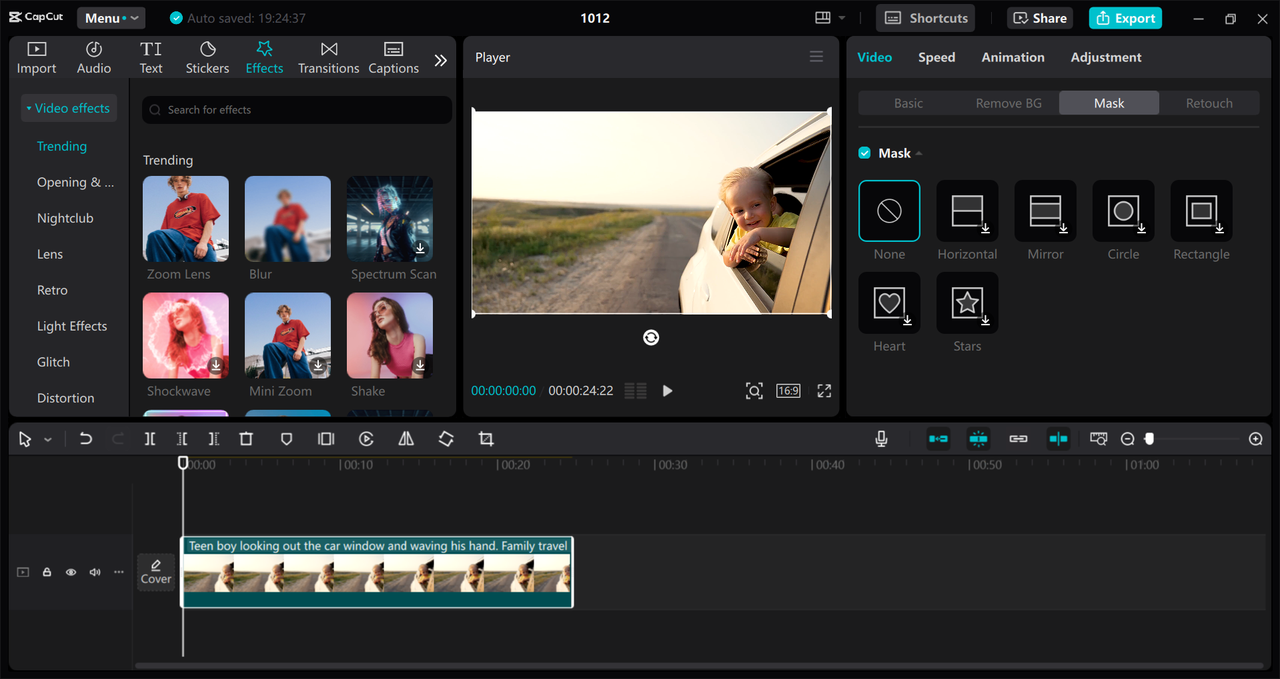Switch to the Speed tab
Screen dimensions: 1280x679
coord(937,57)
